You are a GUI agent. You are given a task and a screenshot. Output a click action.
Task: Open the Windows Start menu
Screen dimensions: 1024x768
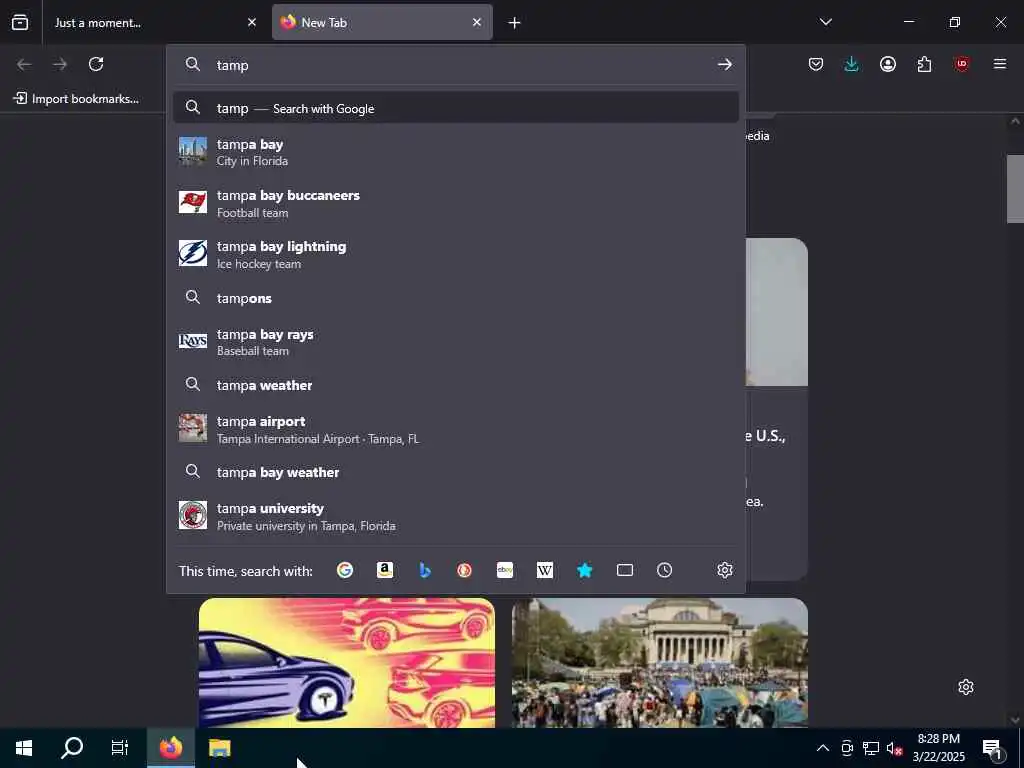coord(24,748)
